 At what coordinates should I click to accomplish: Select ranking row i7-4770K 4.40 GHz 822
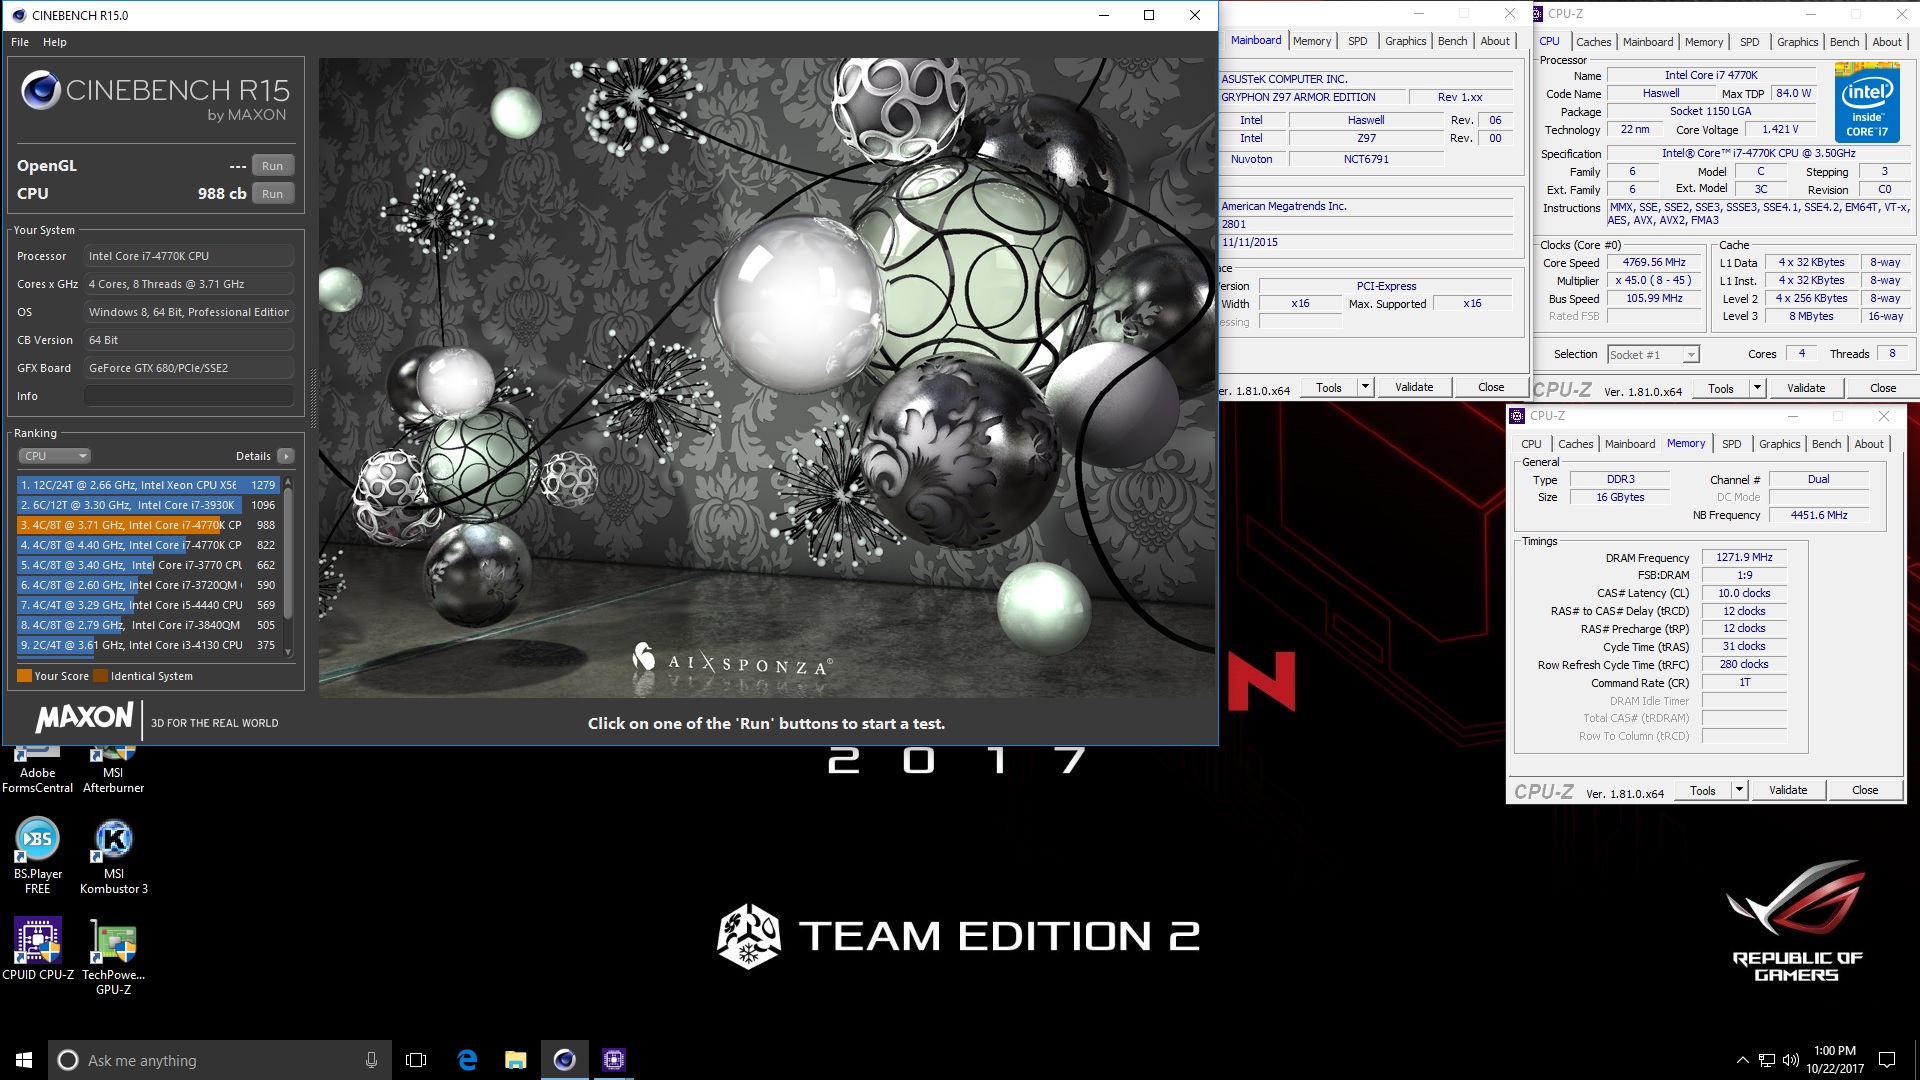click(x=147, y=545)
